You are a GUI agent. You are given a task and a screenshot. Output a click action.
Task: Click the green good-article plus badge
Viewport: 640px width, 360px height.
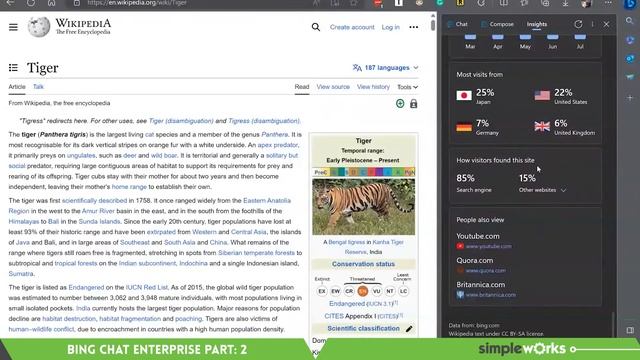400,104
